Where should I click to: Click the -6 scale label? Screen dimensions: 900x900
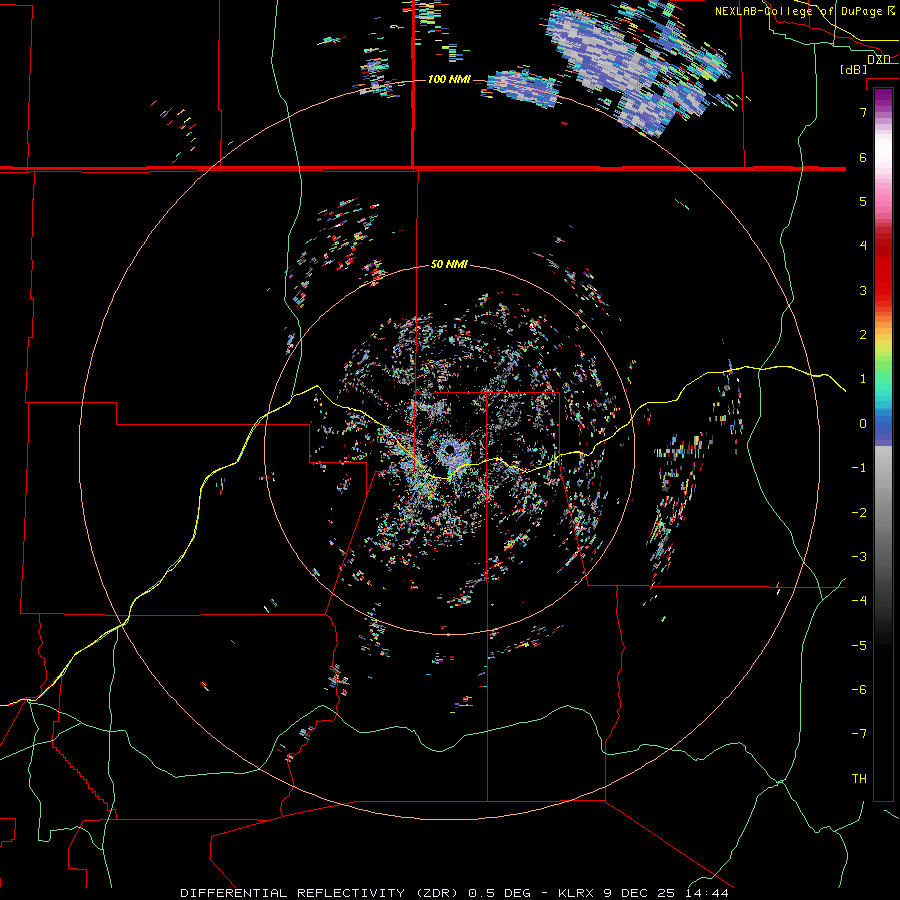859,690
